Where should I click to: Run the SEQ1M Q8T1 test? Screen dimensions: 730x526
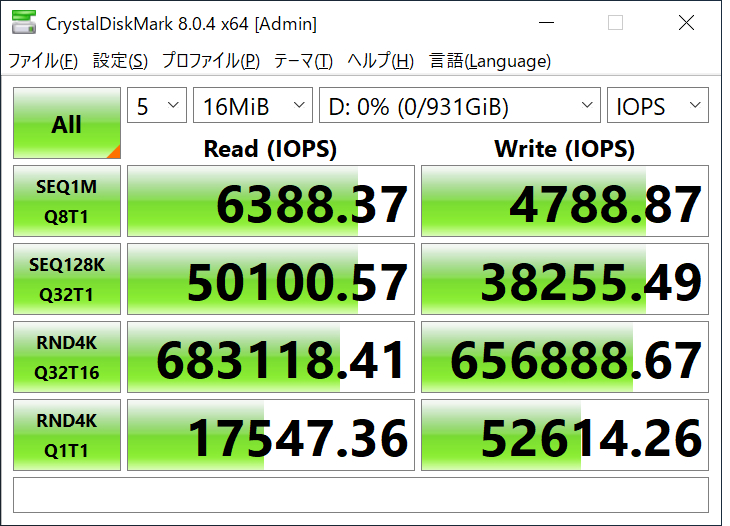click(67, 201)
